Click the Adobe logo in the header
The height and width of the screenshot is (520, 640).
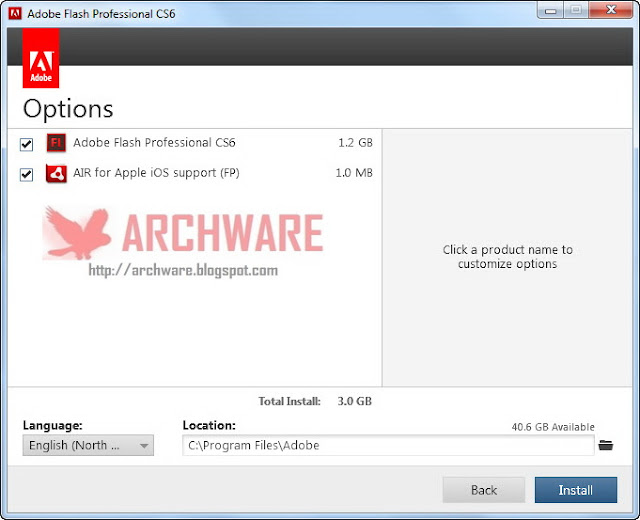point(41,58)
